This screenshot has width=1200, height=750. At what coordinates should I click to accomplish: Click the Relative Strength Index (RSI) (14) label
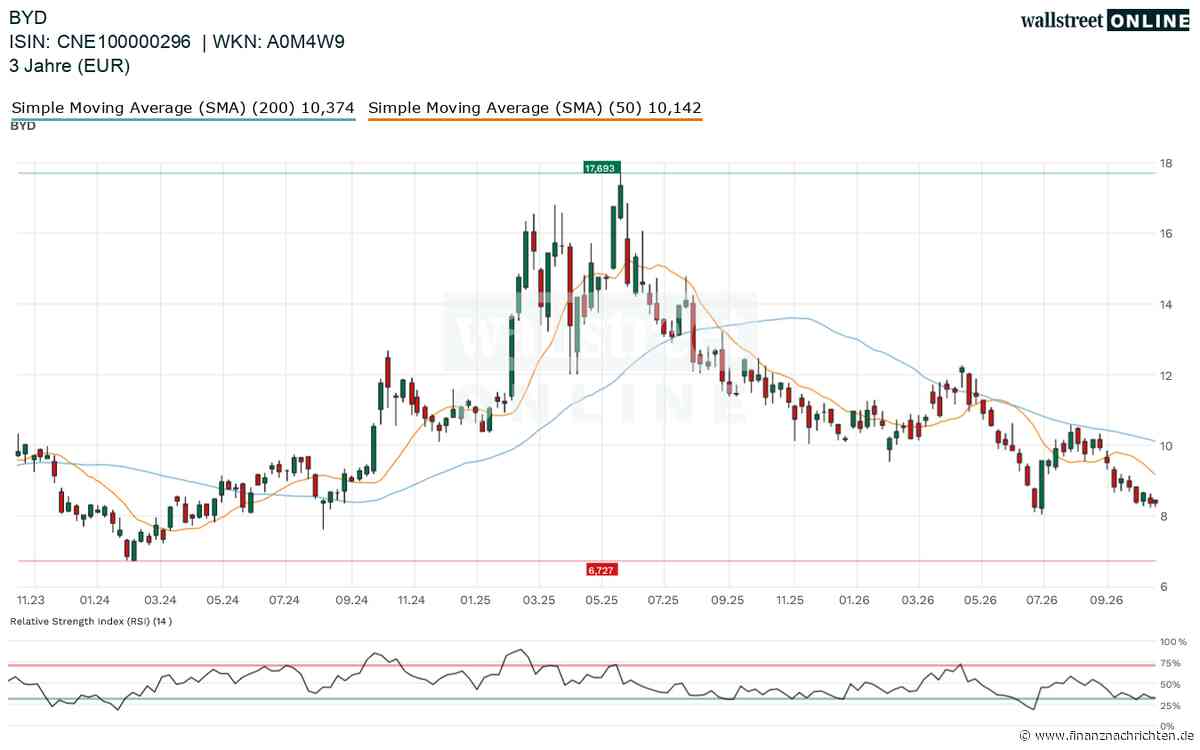(x=91, y=621)
